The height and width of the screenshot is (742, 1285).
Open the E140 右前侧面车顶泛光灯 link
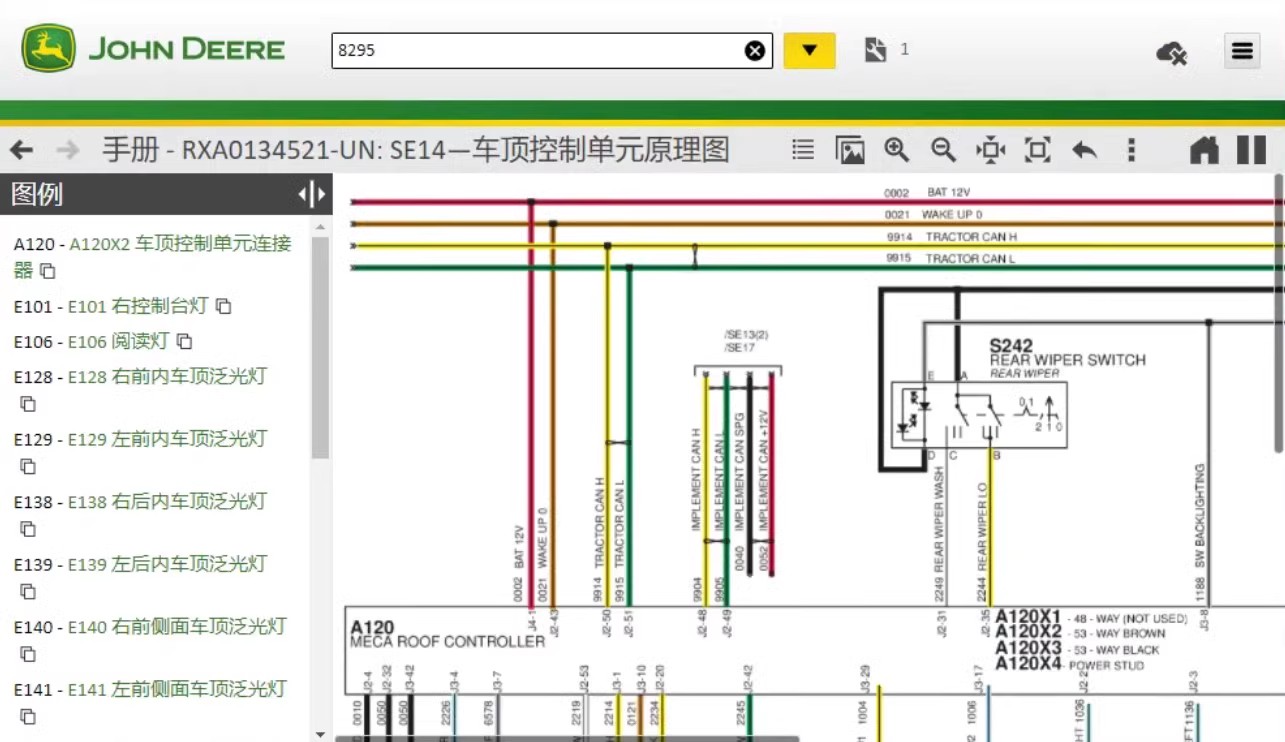(x=177, y=627)
